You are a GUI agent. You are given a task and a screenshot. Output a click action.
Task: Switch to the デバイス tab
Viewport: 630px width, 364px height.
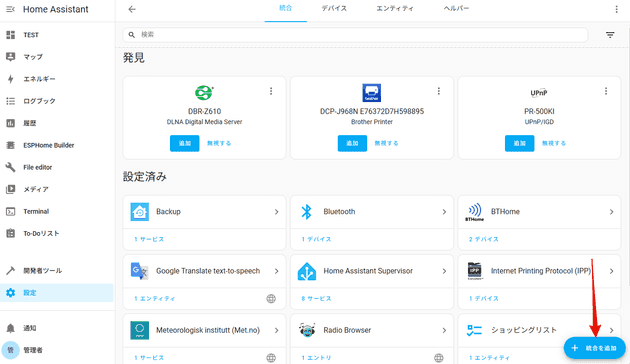(334, 8)
